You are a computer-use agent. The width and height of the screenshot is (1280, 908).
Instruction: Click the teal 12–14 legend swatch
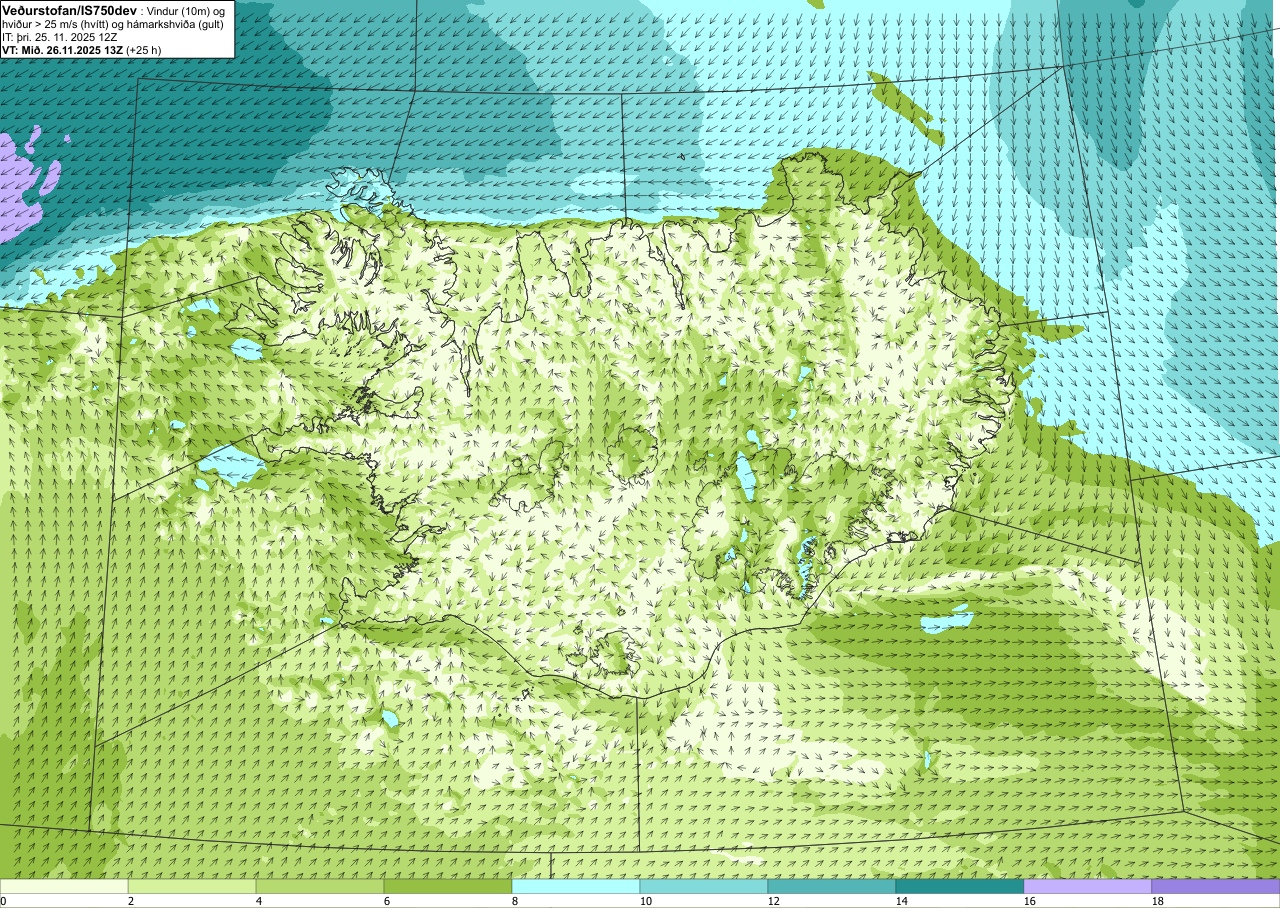point(832,886)
